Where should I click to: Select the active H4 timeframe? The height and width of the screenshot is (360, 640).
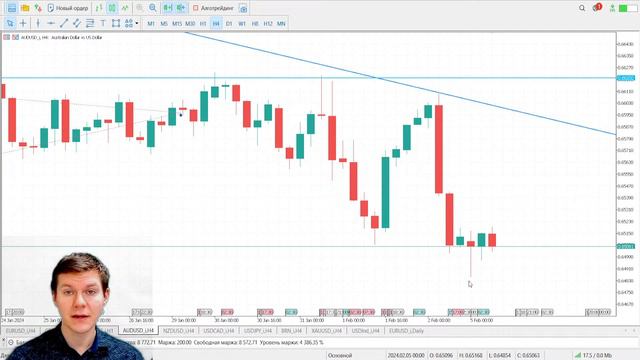tap(216, 24)
